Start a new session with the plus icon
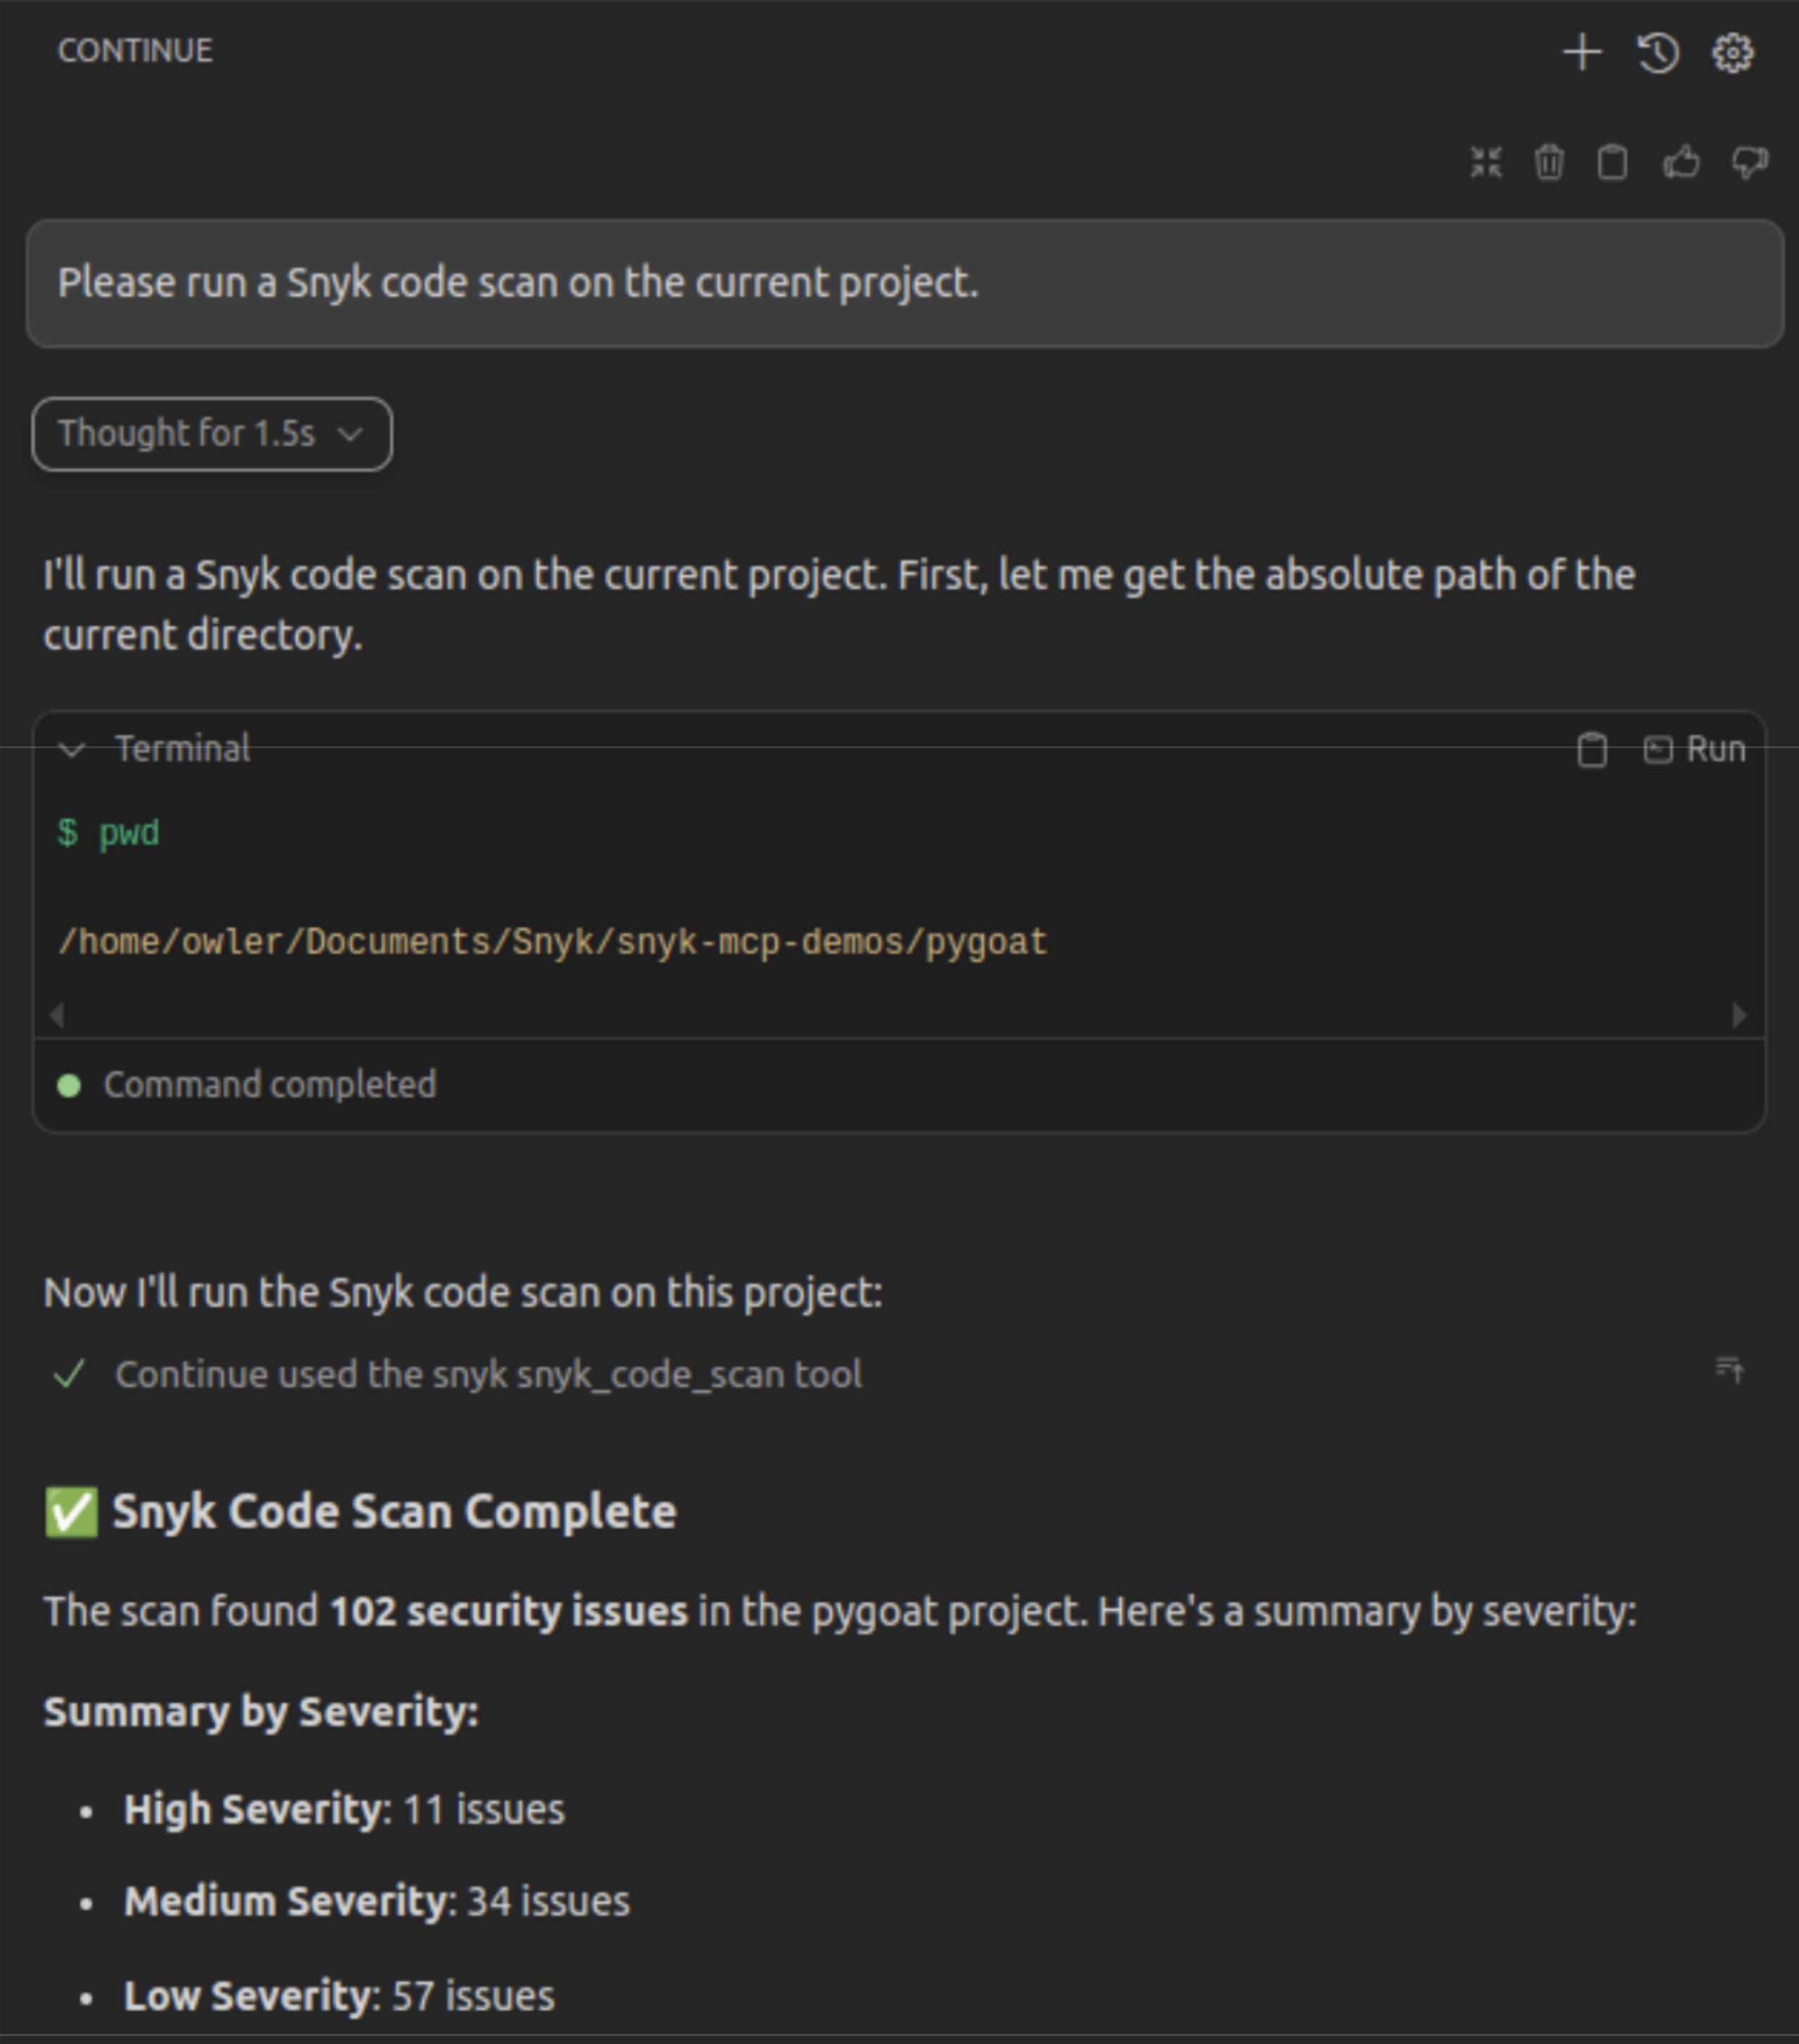This screenshot has height=2044, width=1799. (1583, 53)
